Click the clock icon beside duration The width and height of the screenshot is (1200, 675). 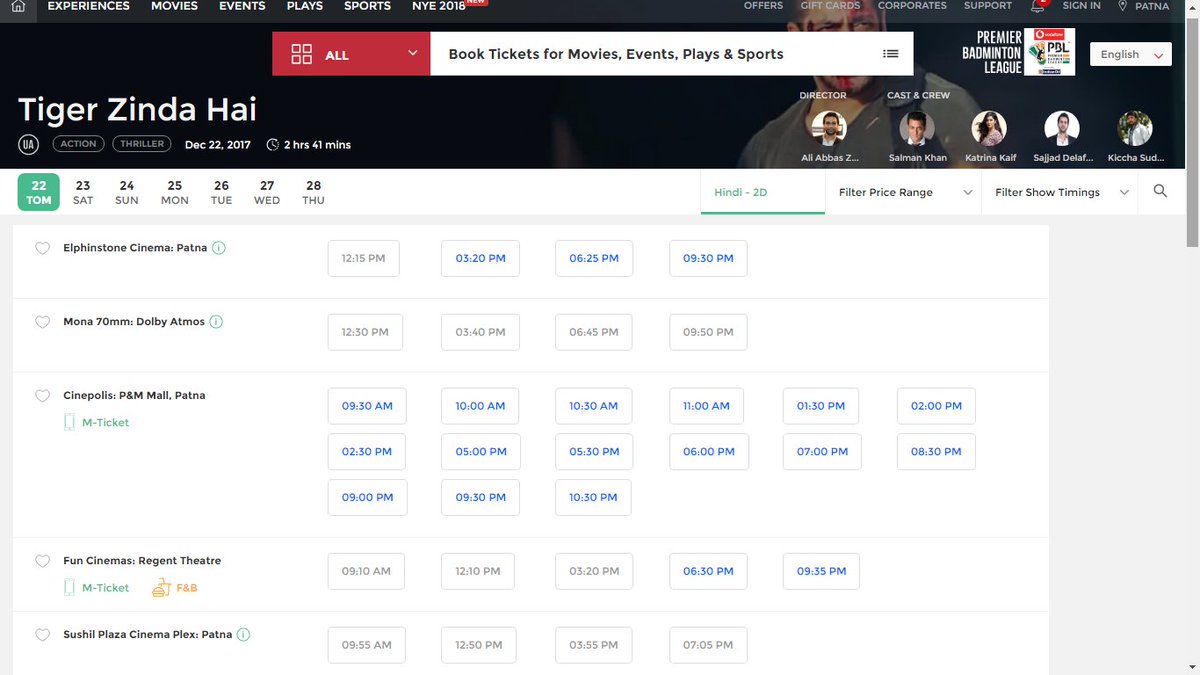pyautogui.click(x=273, y=144)
